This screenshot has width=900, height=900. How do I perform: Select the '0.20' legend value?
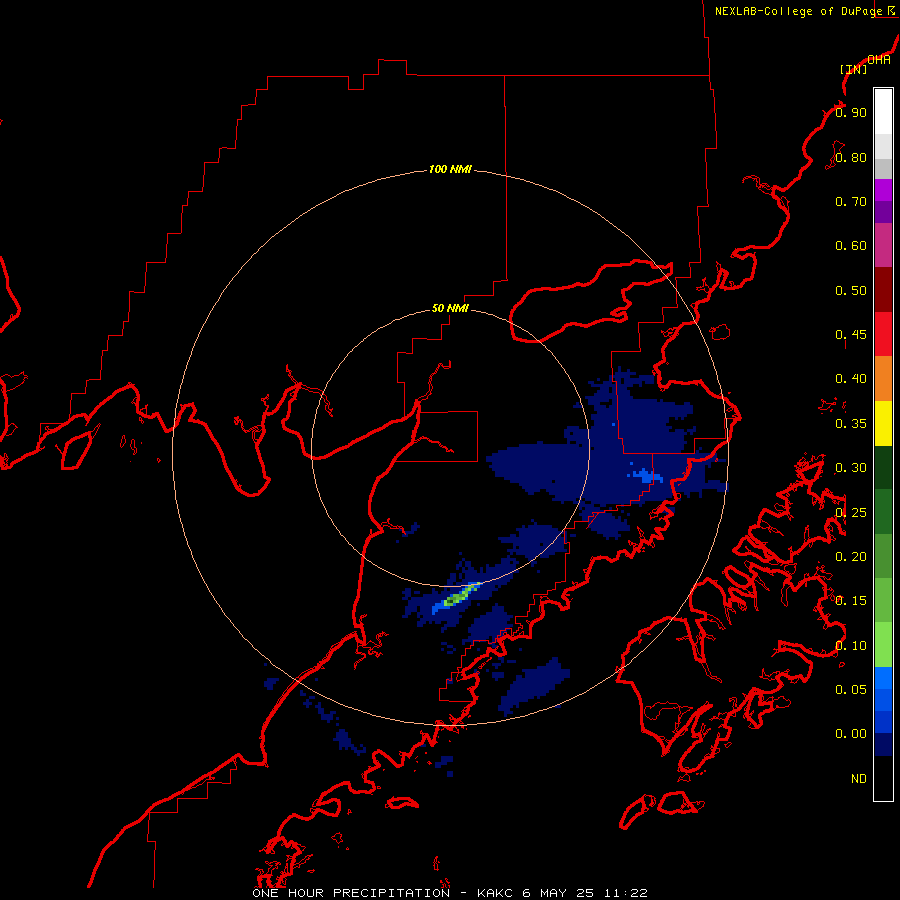click(x=851, y=557)
